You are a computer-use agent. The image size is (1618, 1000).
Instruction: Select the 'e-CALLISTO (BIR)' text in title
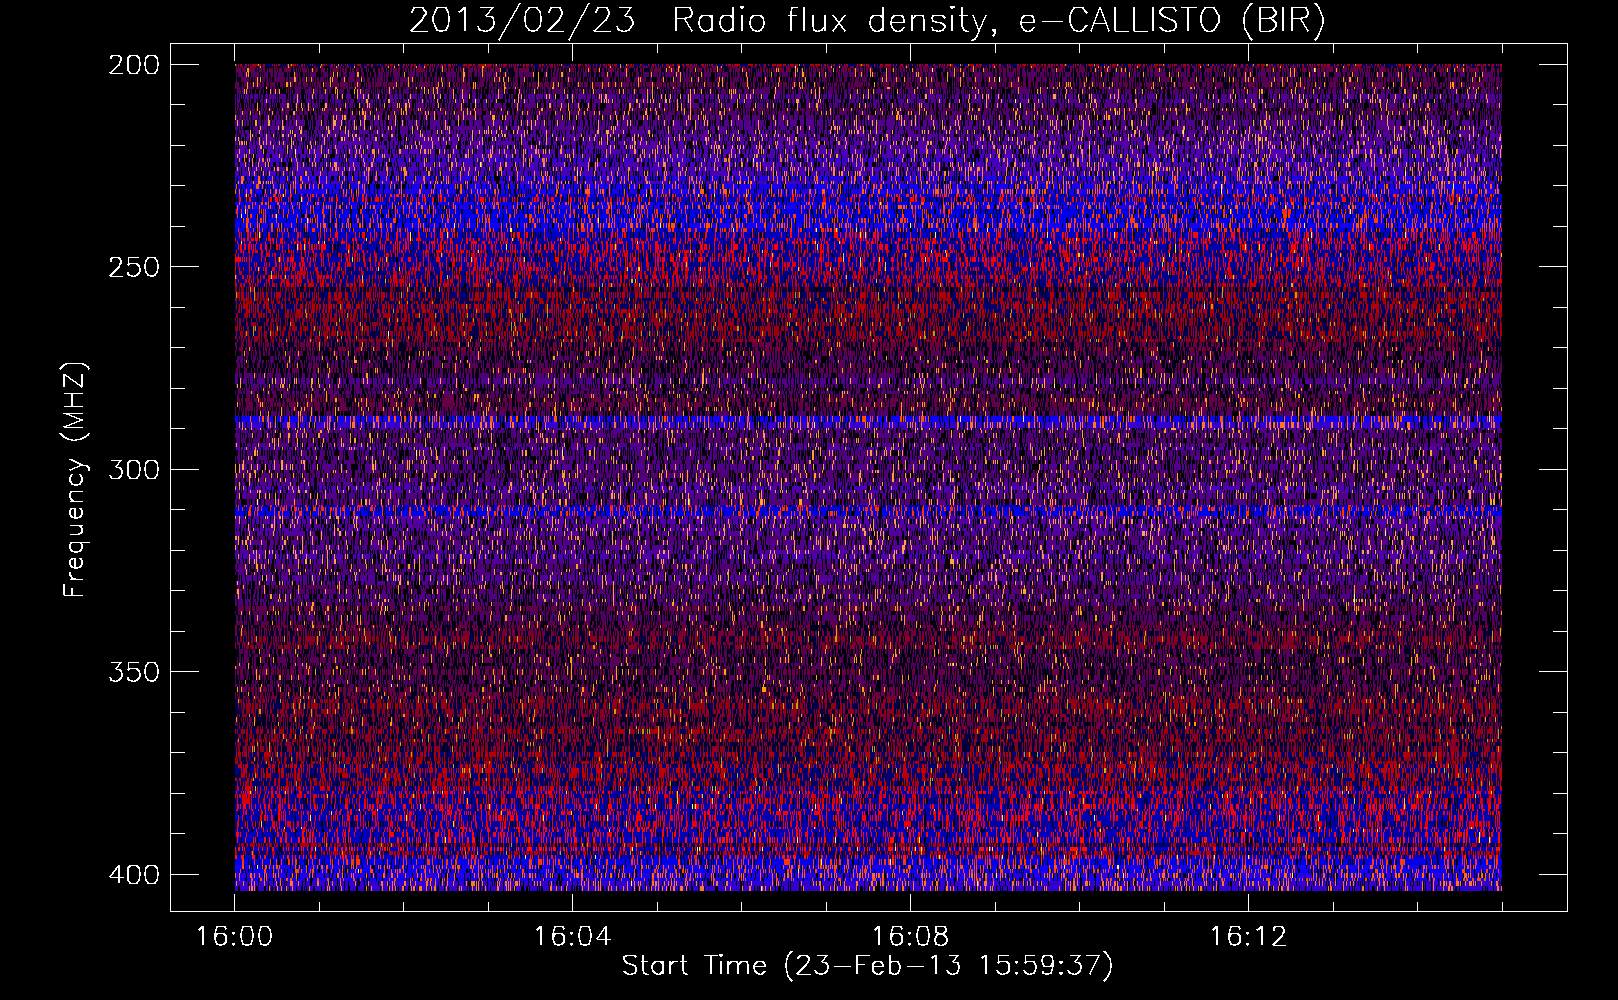tap(1172, 20)
